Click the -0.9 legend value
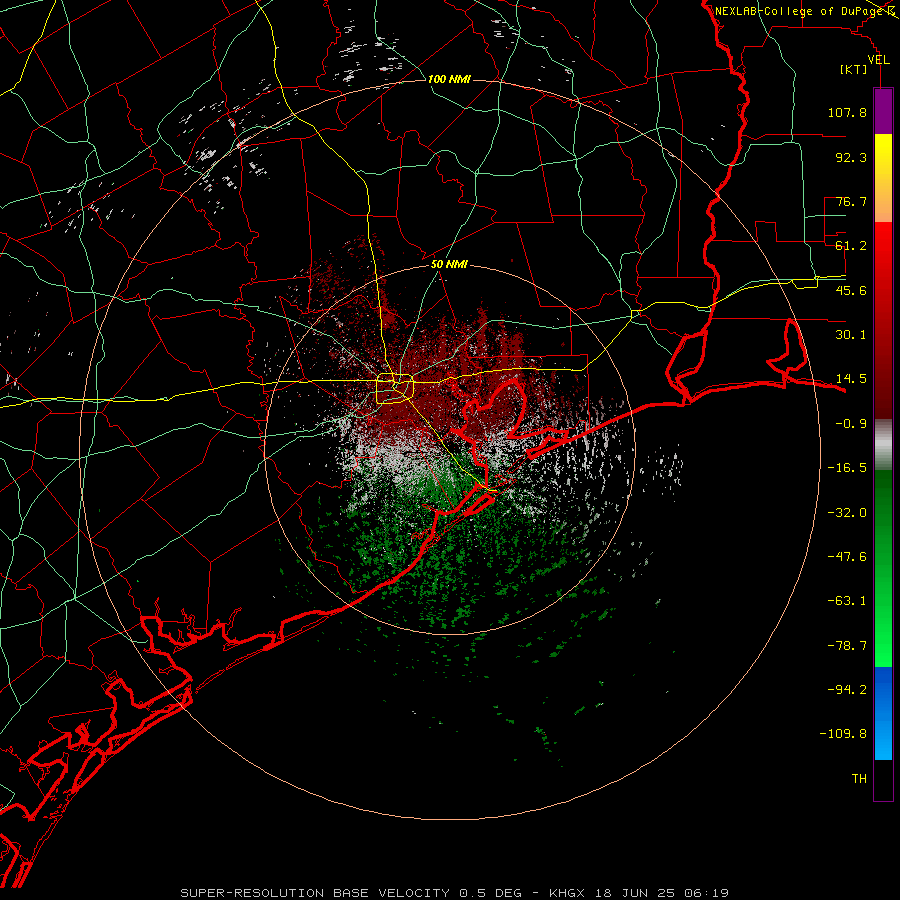Viewport: 900px width, 900px height. click(x=851, y=424)
